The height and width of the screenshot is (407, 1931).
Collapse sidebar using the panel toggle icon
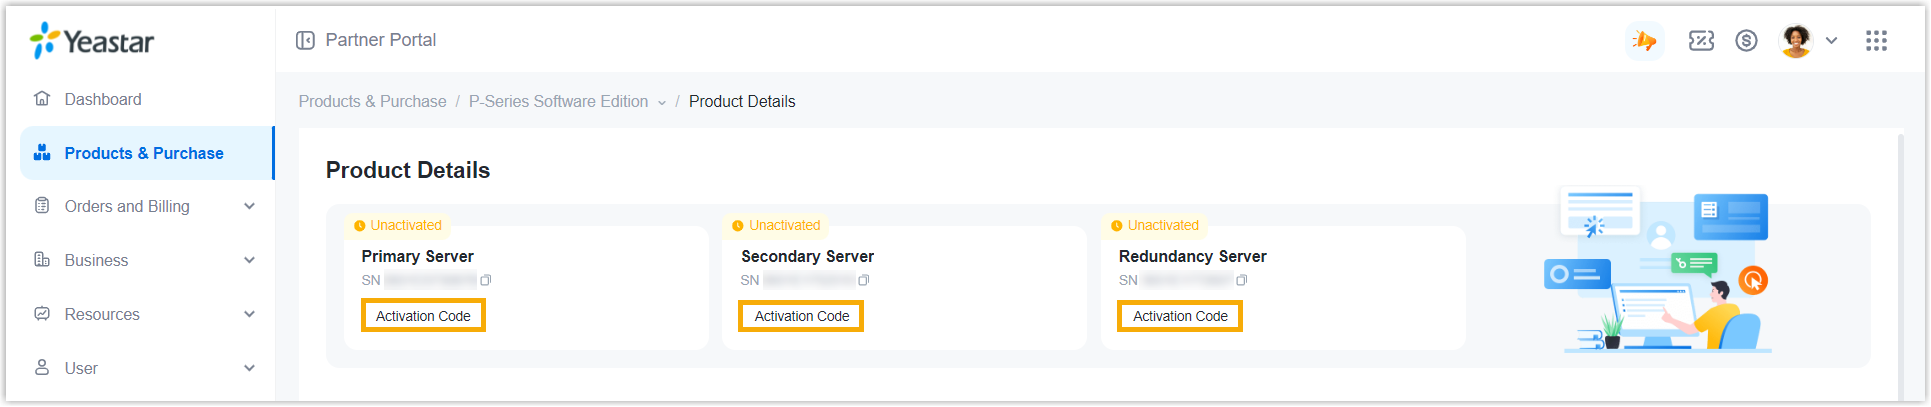305,40
